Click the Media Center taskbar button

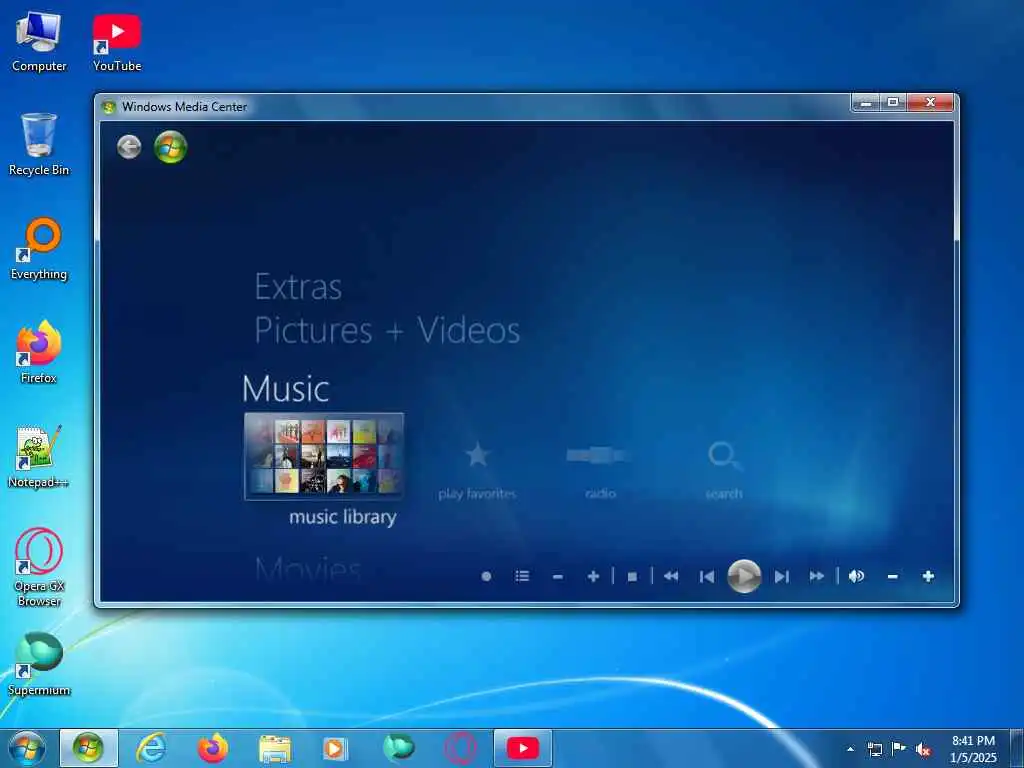(88, 748)
